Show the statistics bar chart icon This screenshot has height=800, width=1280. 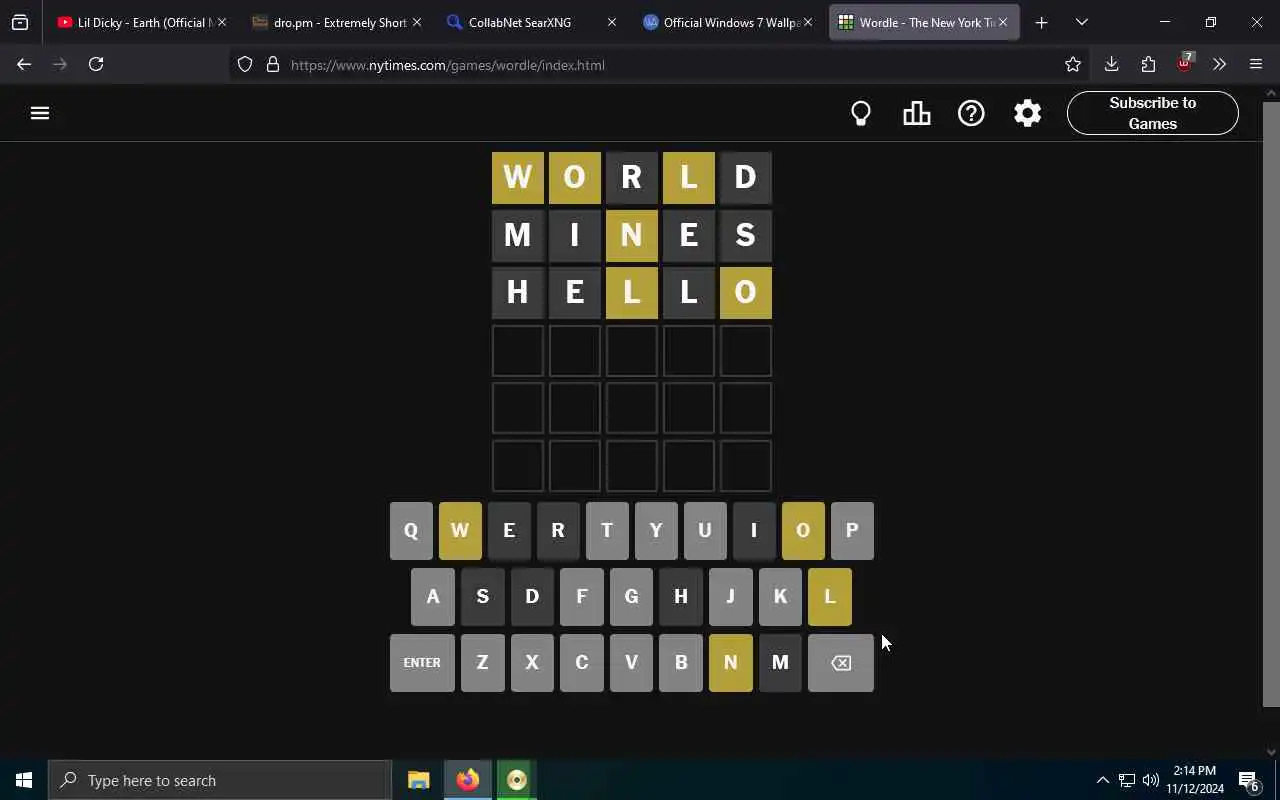(x=916, y=113)
